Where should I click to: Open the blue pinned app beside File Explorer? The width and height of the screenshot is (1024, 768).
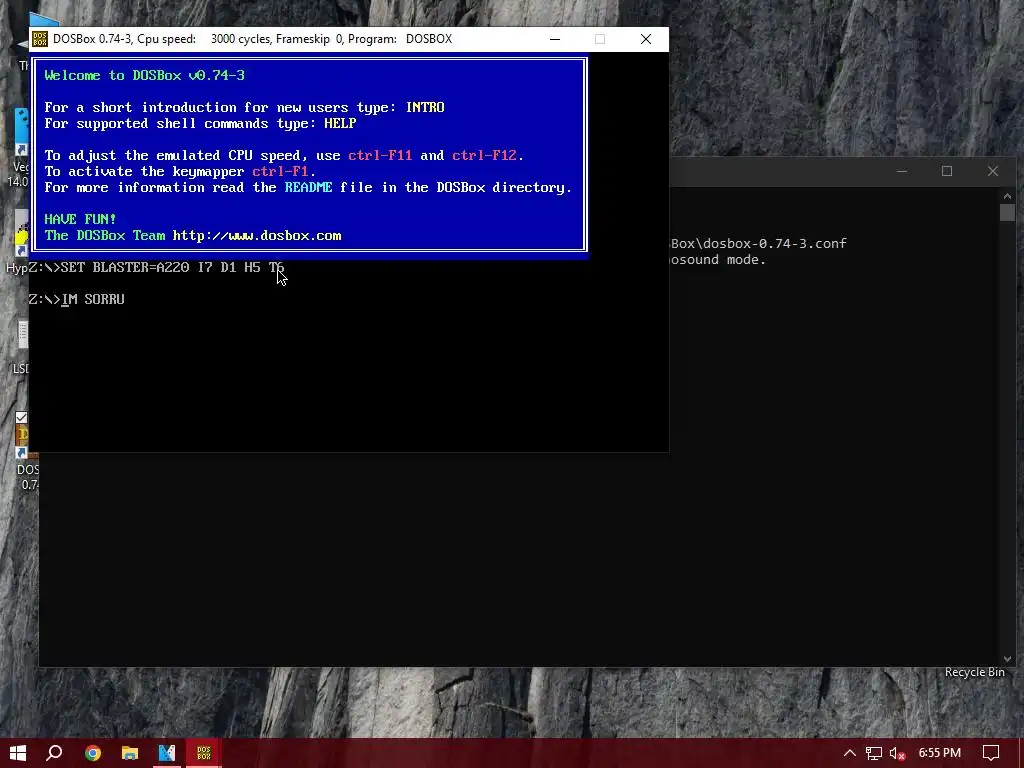[167, 753]
